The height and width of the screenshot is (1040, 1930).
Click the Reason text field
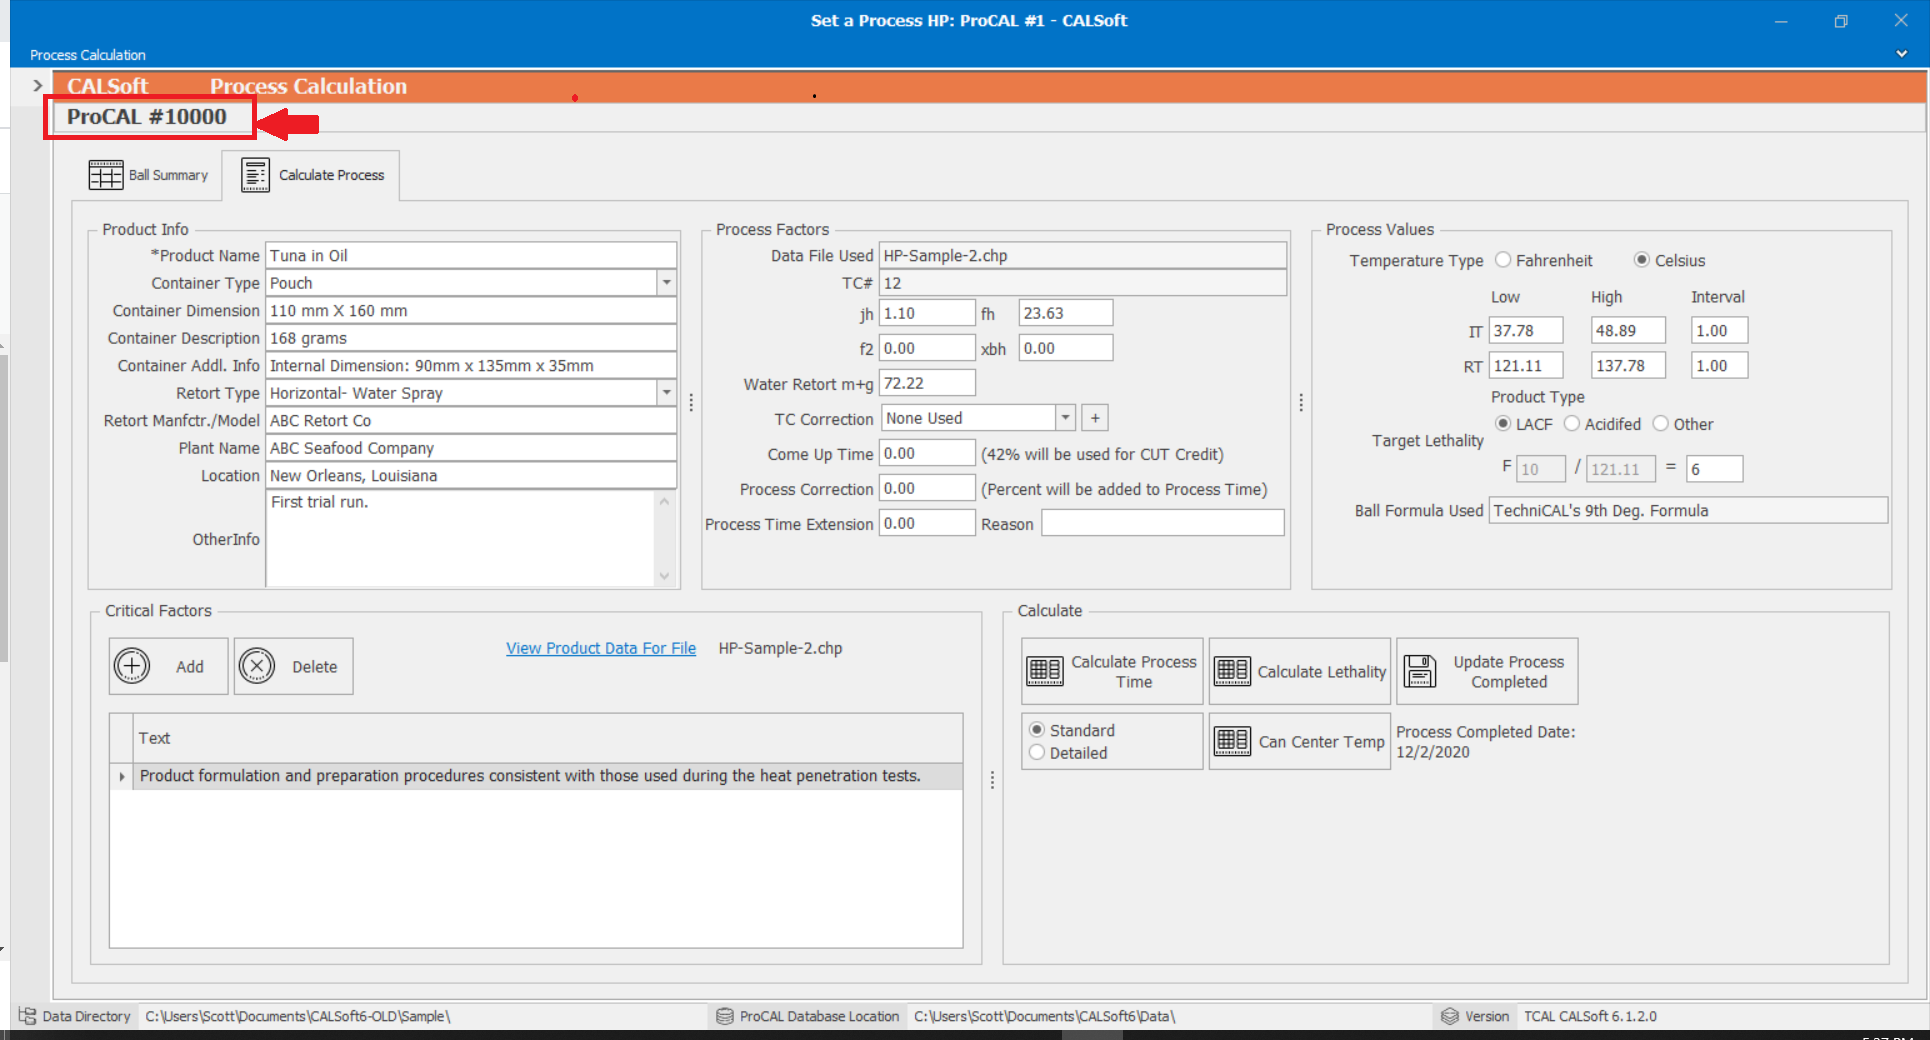click(x=1163, y=523)
